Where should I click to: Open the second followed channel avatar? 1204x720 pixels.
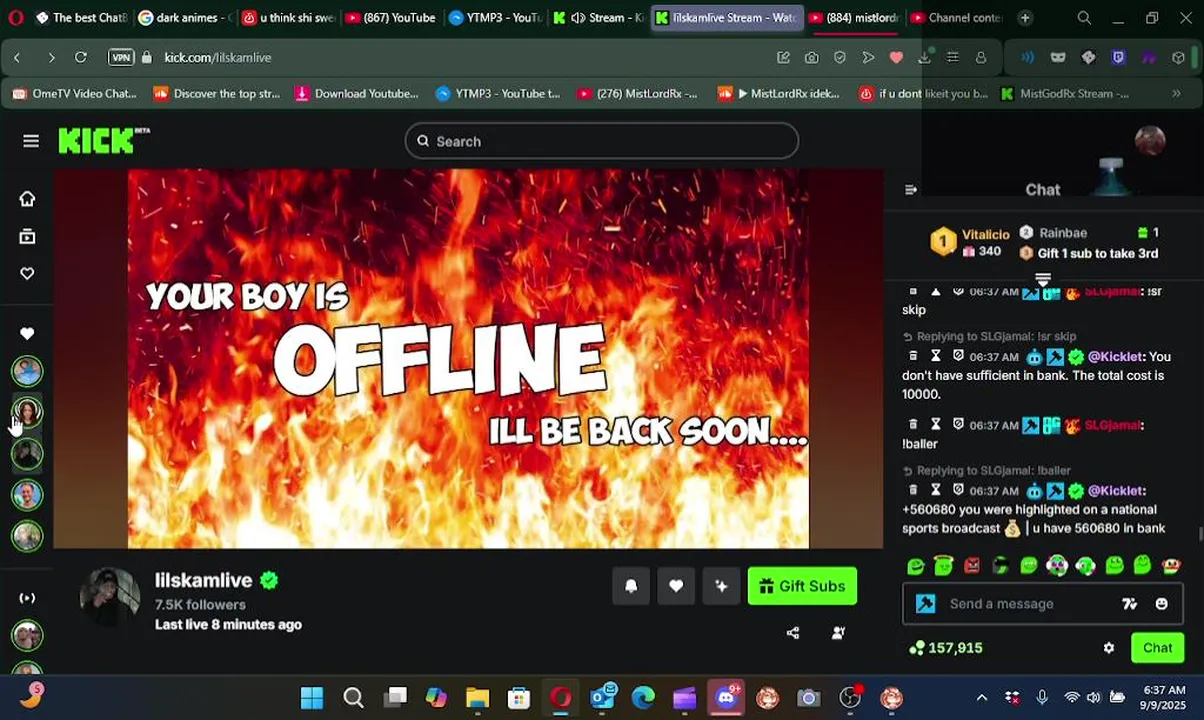tap(27, 412)
